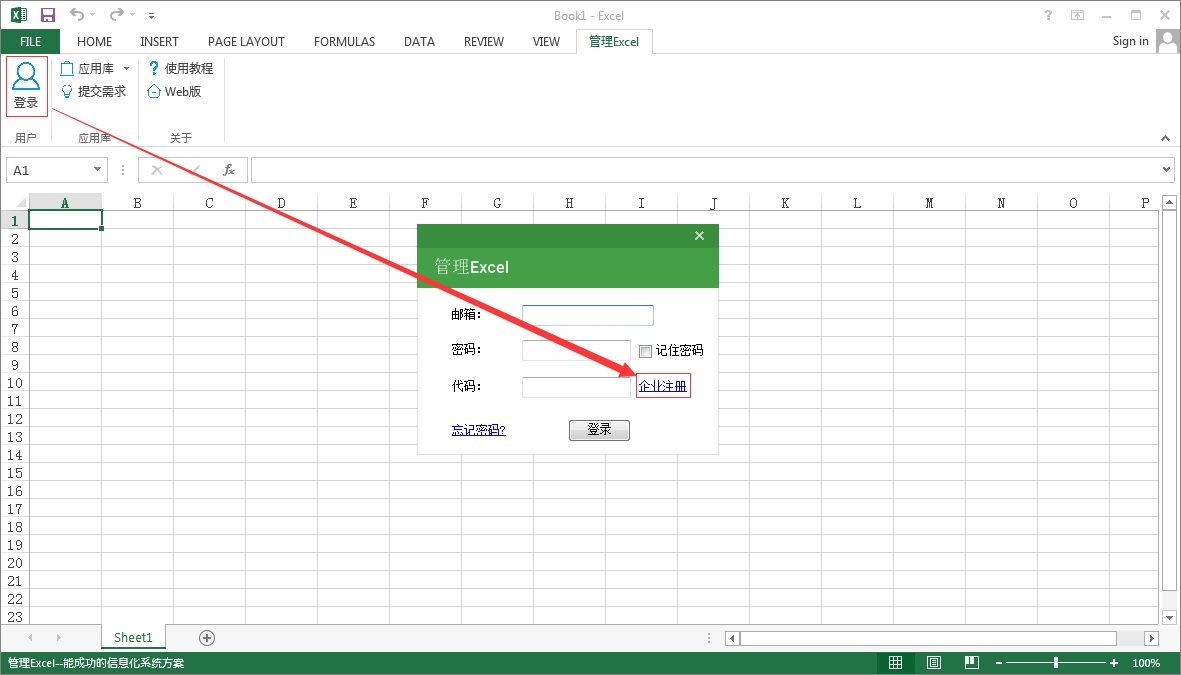The image size is (1181, 675).
Task: Switch to the FORMULAS tab
Action: coord(344,41)
